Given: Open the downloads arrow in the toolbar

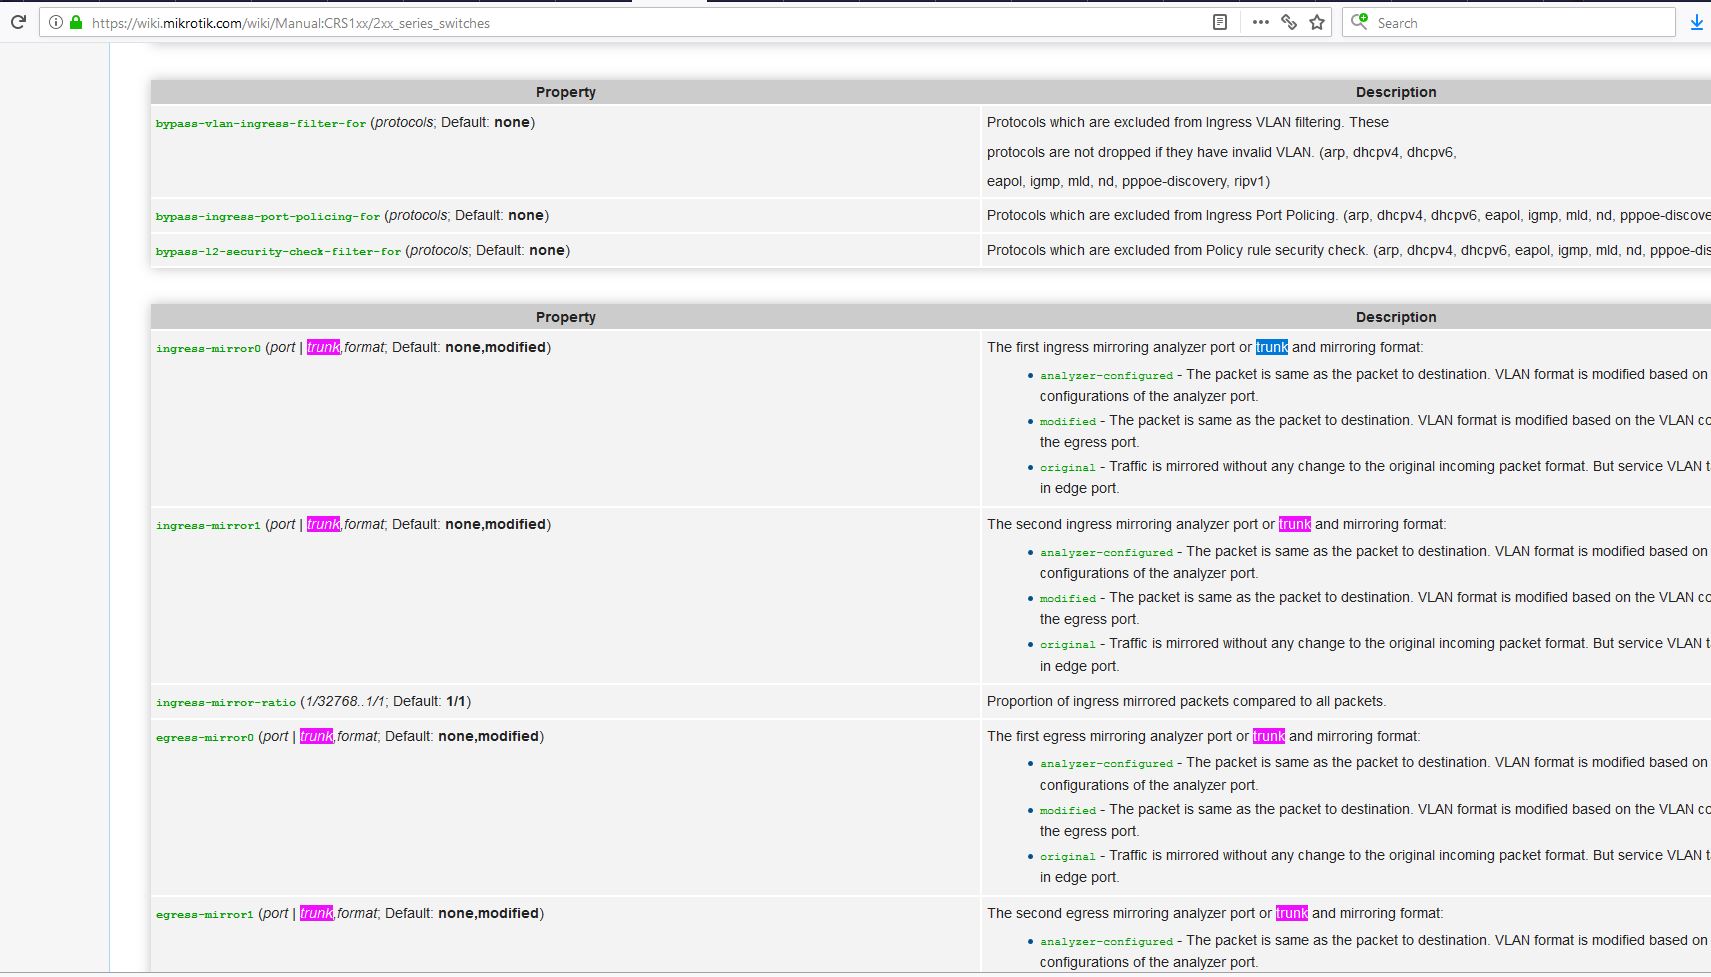Looking at the screenshot, I should click(1696, 22).
